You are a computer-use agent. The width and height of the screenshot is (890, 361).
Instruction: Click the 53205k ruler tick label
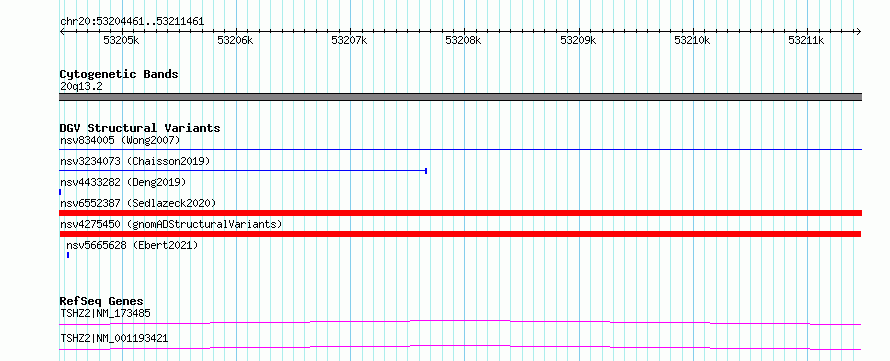[x=121, y=41]
